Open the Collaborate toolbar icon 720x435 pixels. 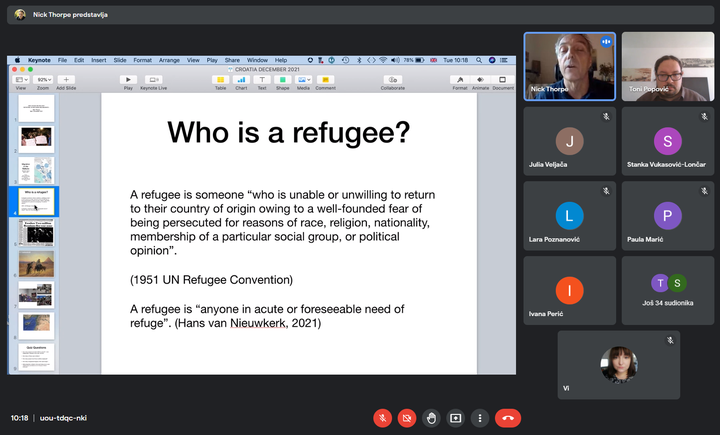393,79
